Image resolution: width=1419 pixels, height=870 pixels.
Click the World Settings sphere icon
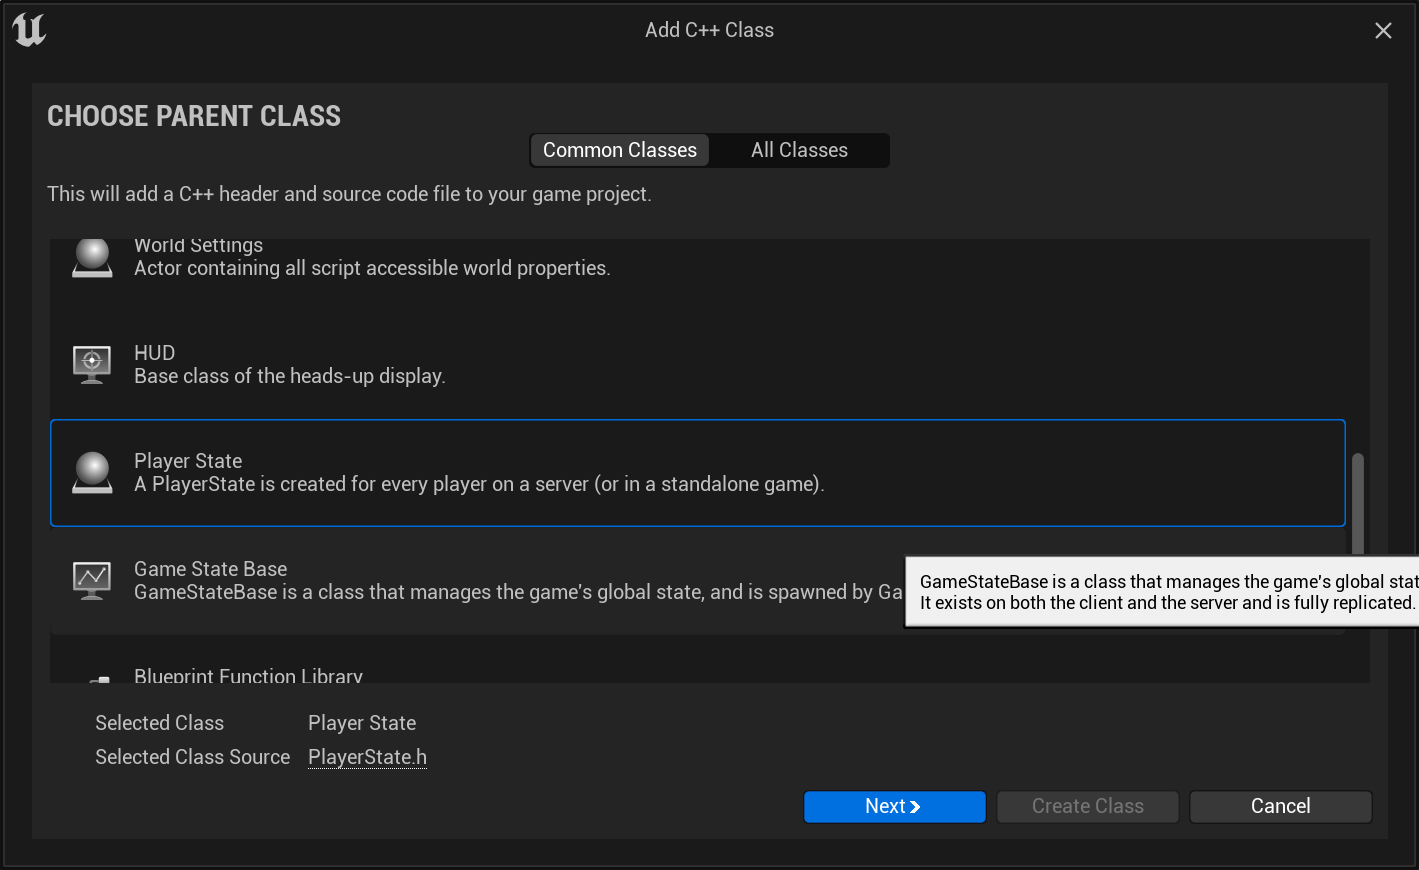tap(92, 258)
